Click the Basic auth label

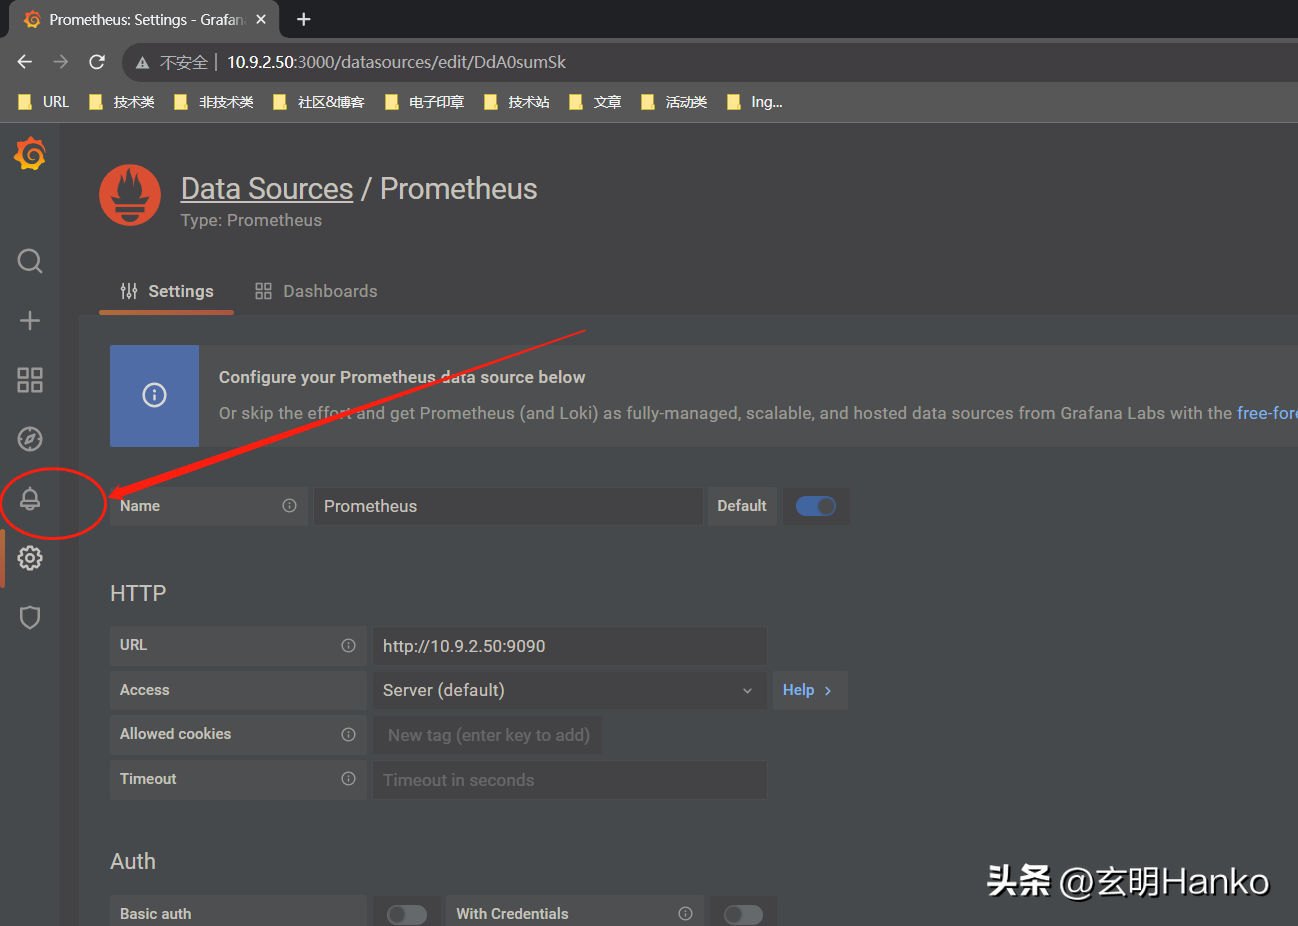pyautogui.click(x=155, y=914)
